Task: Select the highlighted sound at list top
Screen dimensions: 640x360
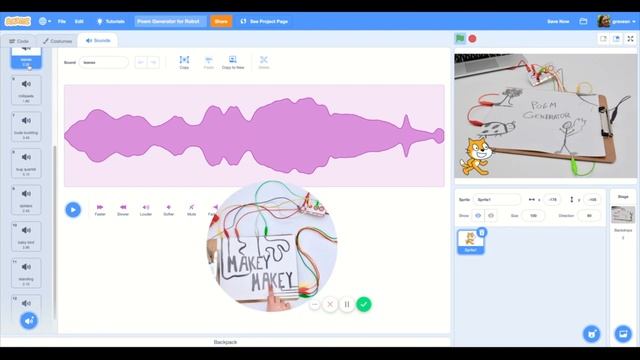Action: pos(26,58)
